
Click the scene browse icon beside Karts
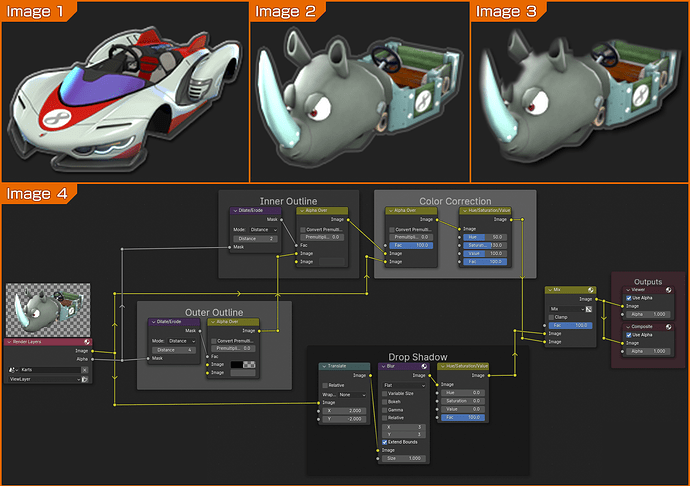coord(12,370)
